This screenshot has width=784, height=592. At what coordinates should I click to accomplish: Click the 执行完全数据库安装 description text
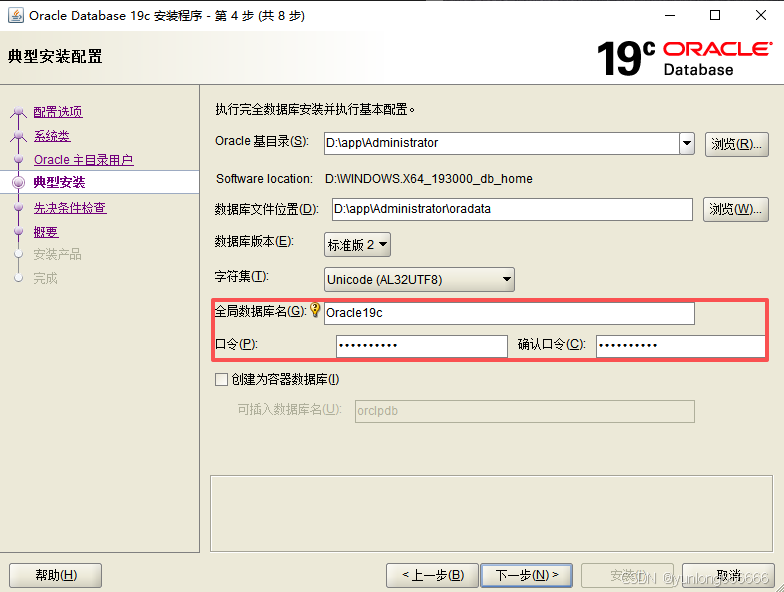coord(315,109)
